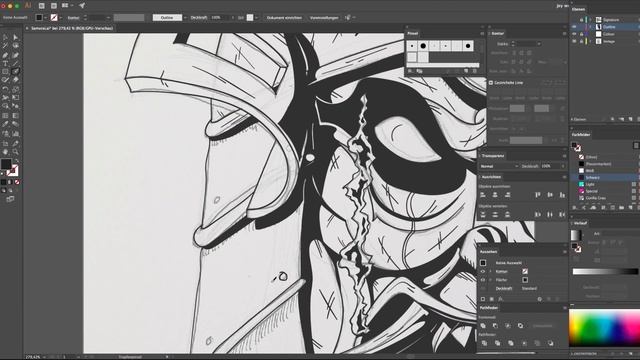
Task: Open the Outline brush definition dropdown
Action: [x=185, y=18]
